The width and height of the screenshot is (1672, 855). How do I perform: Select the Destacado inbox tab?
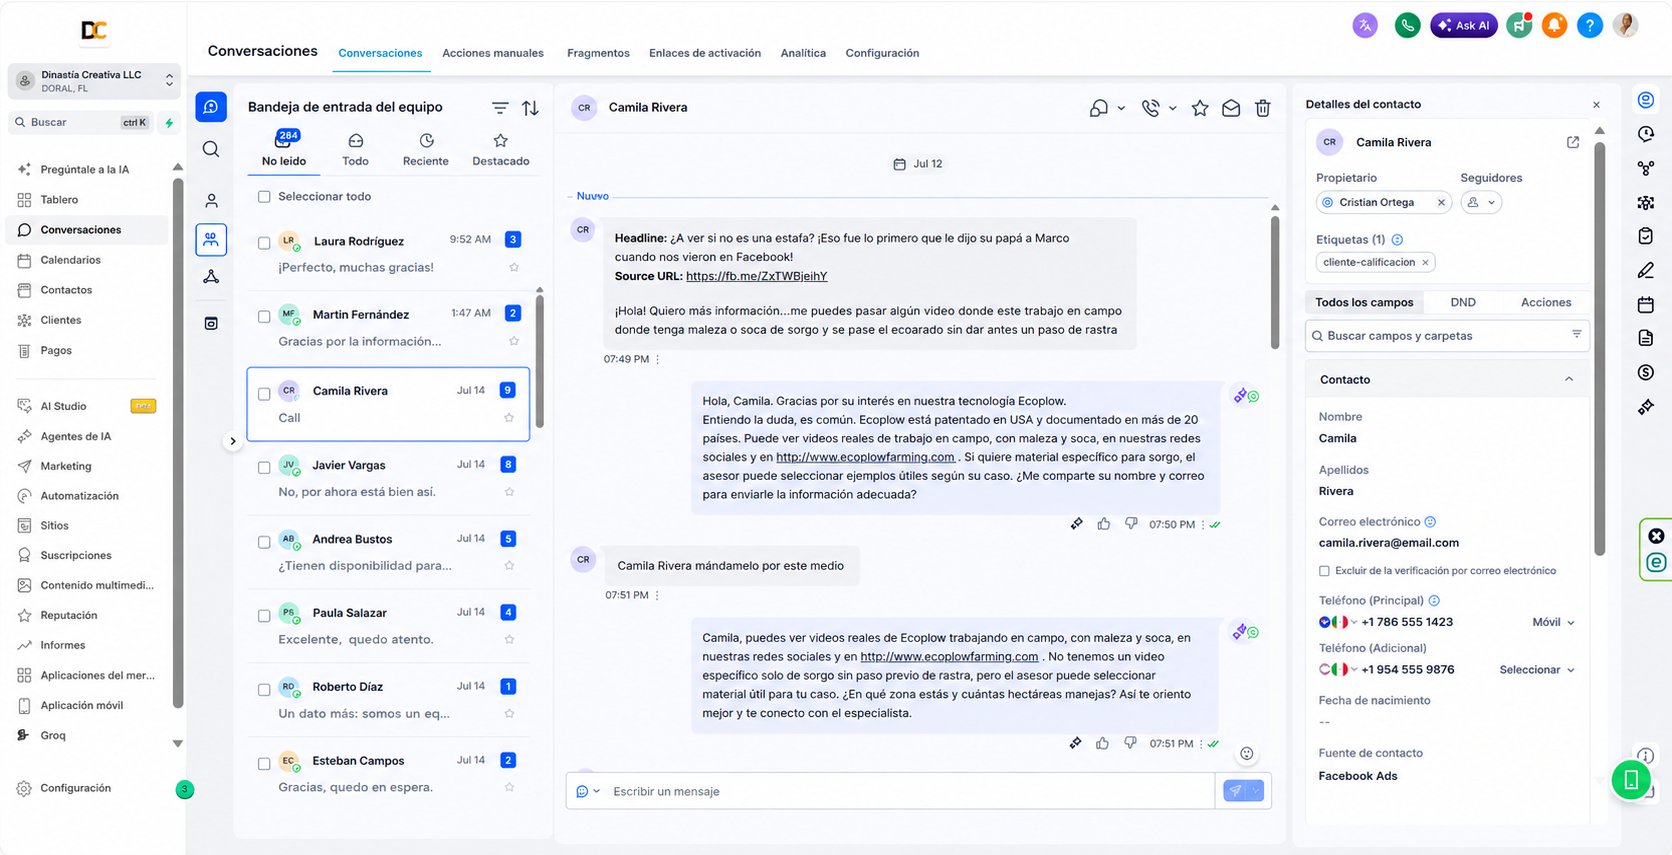click(501, 150)
